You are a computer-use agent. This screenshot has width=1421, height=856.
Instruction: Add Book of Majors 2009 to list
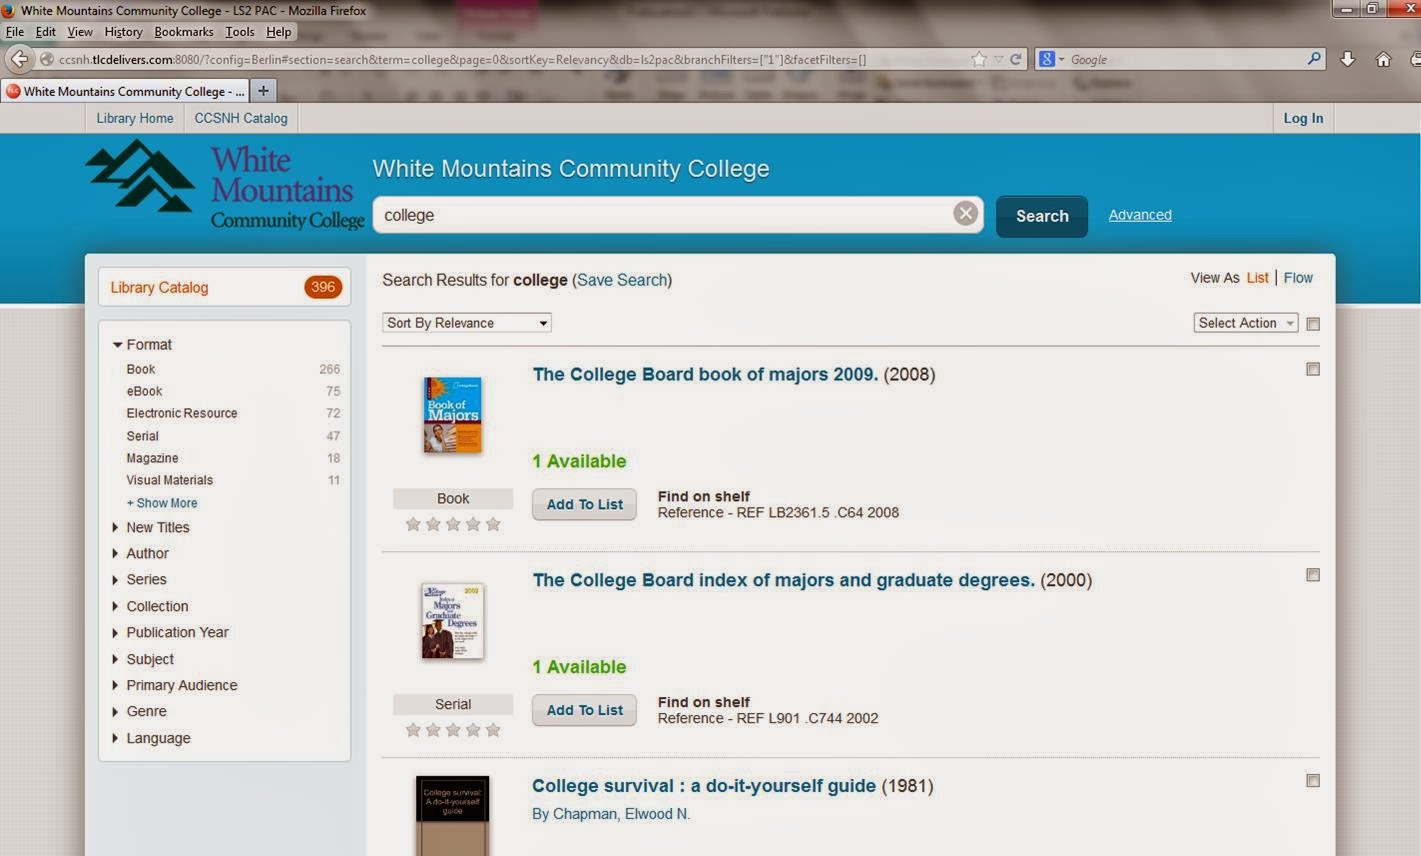(x=584, y=504)
